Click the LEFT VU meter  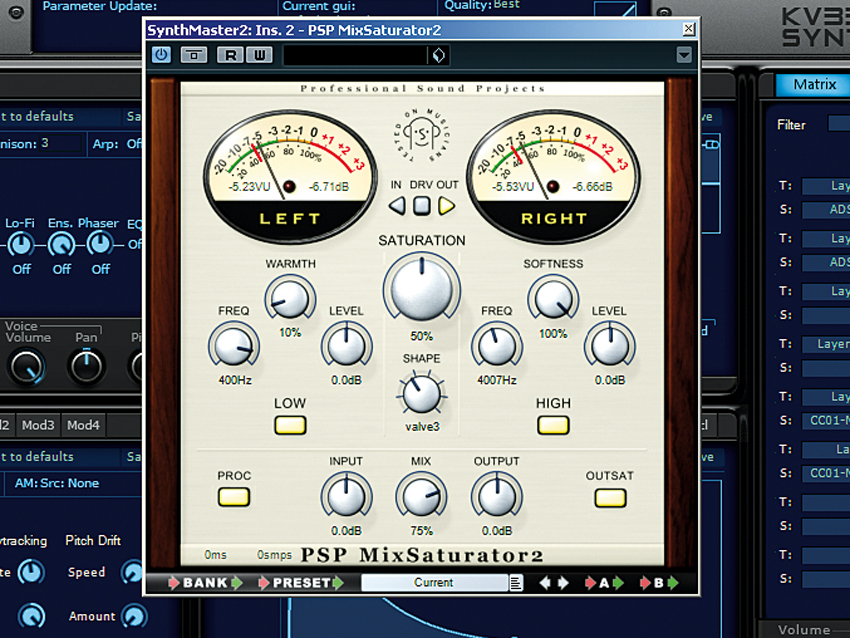coord(290,176)
